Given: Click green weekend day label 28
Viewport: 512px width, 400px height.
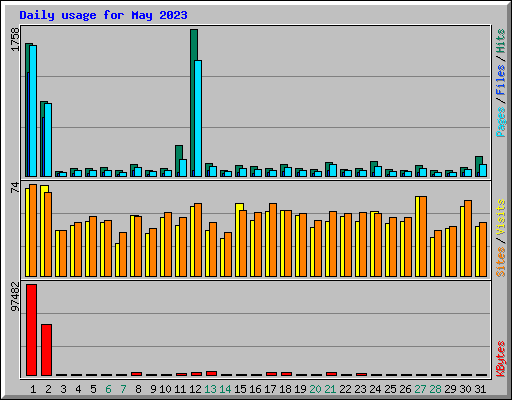Looking at the screenshot, I should pos(435,389).
